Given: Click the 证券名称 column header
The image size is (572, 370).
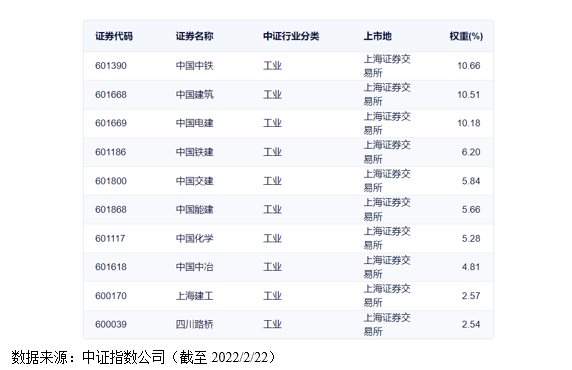Looking at the screenshot, I should (194, 36).
